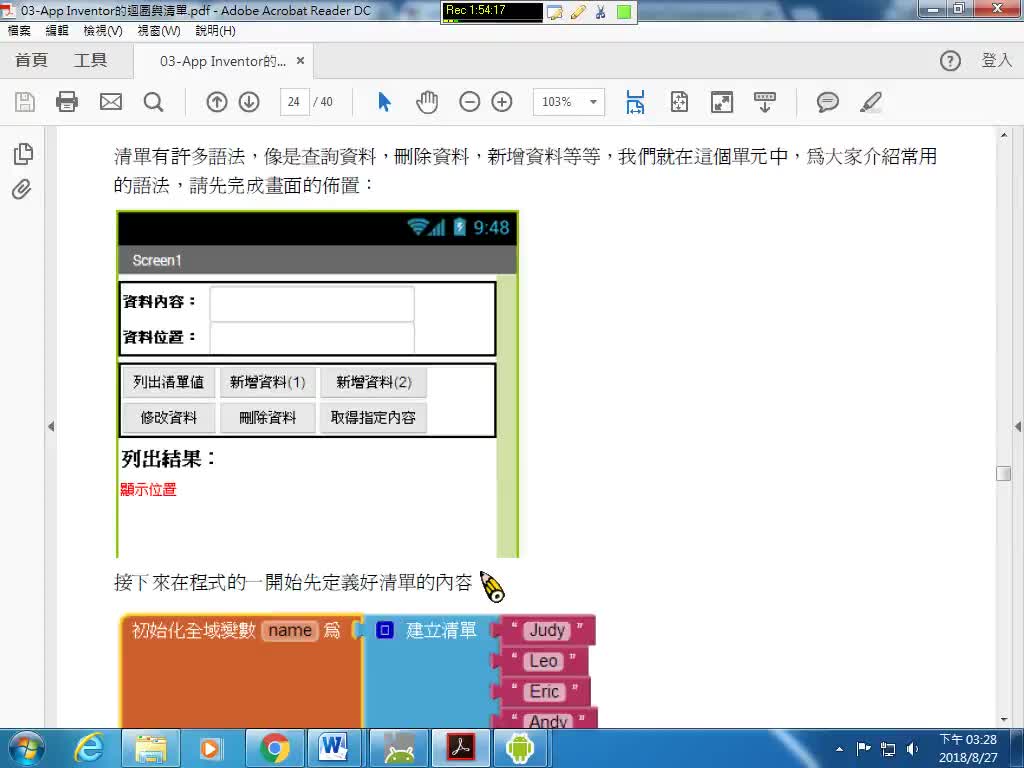Activate the Hand pan tool
This screenshot has height=768, width=1024.
[x=426, y=102]
